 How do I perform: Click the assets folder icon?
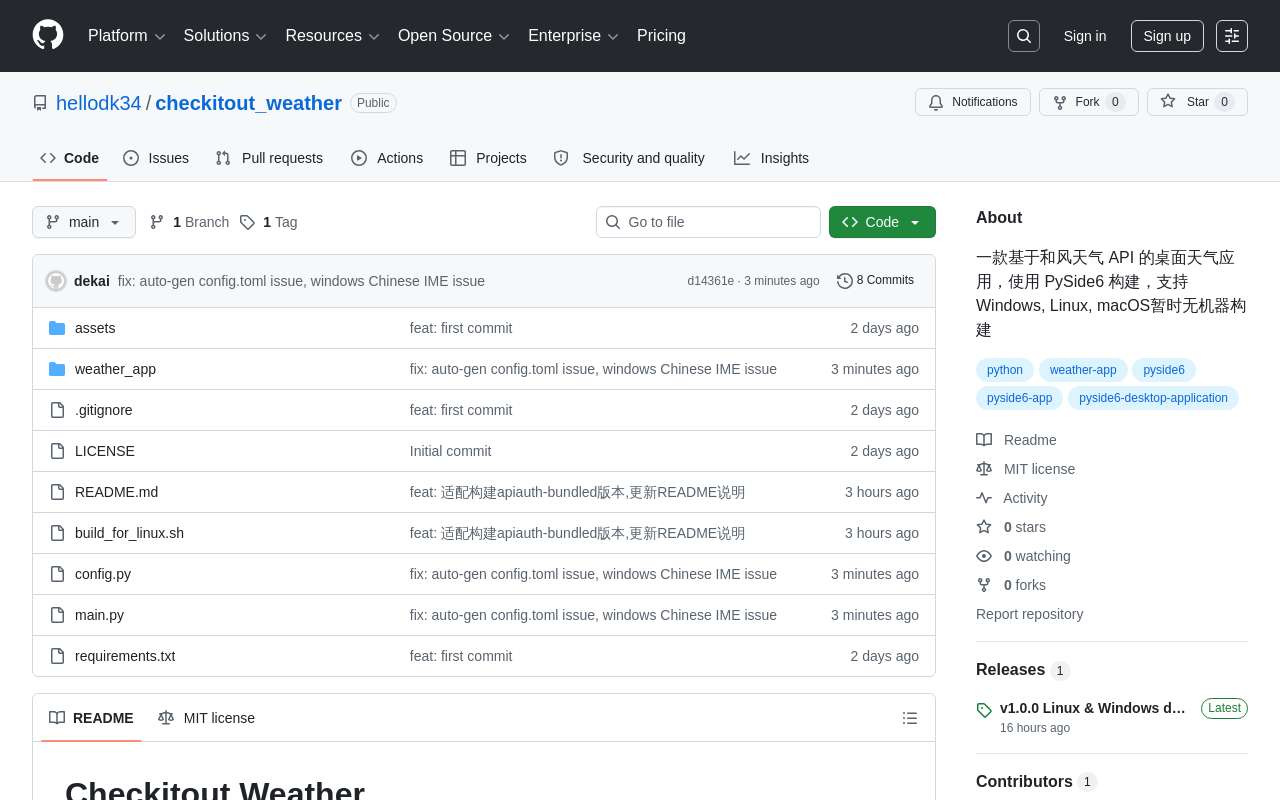point(57,328)
